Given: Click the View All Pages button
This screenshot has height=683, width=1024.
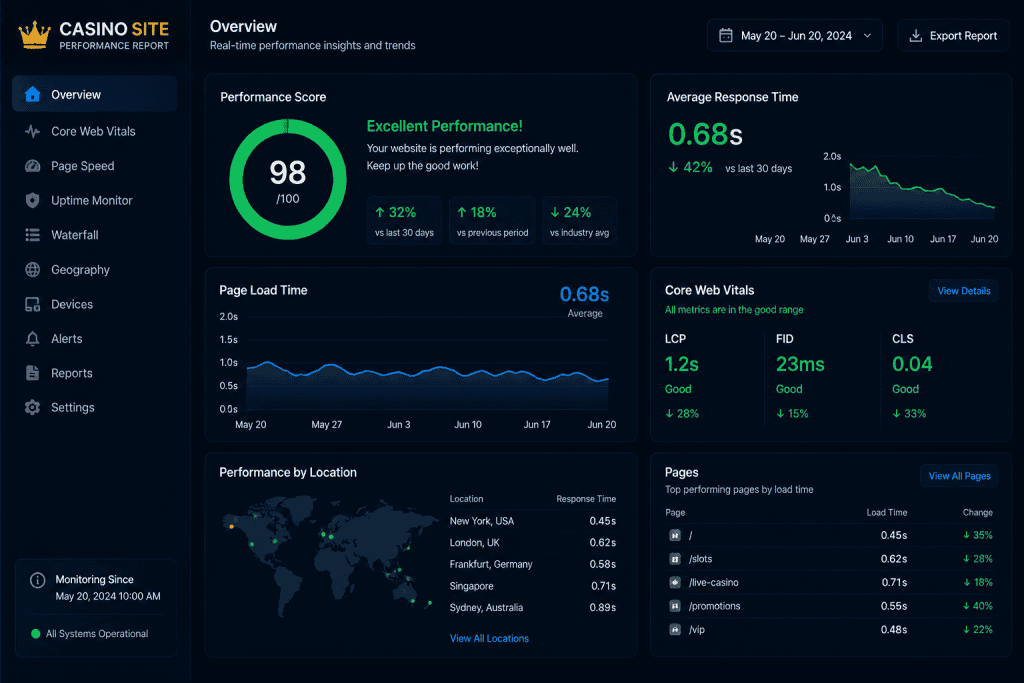Looking at the screenshot, I should click(x=959, y=476).
